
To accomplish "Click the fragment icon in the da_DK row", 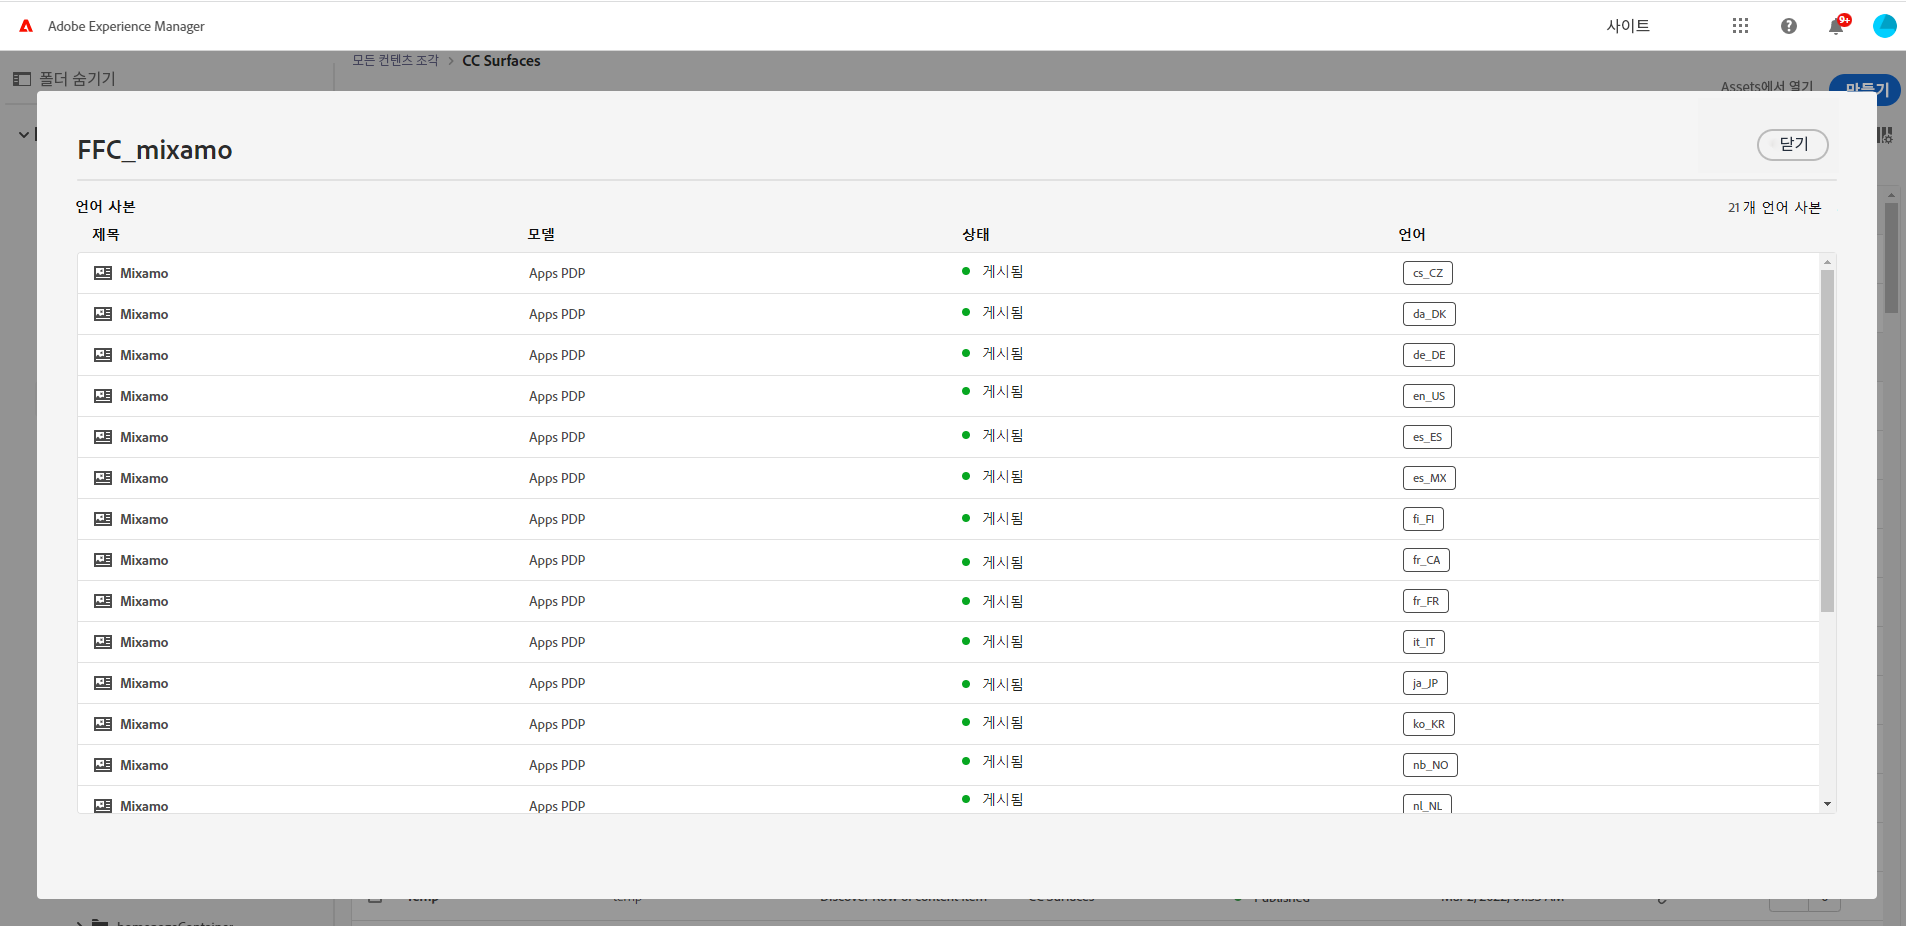I will (103, 314).
